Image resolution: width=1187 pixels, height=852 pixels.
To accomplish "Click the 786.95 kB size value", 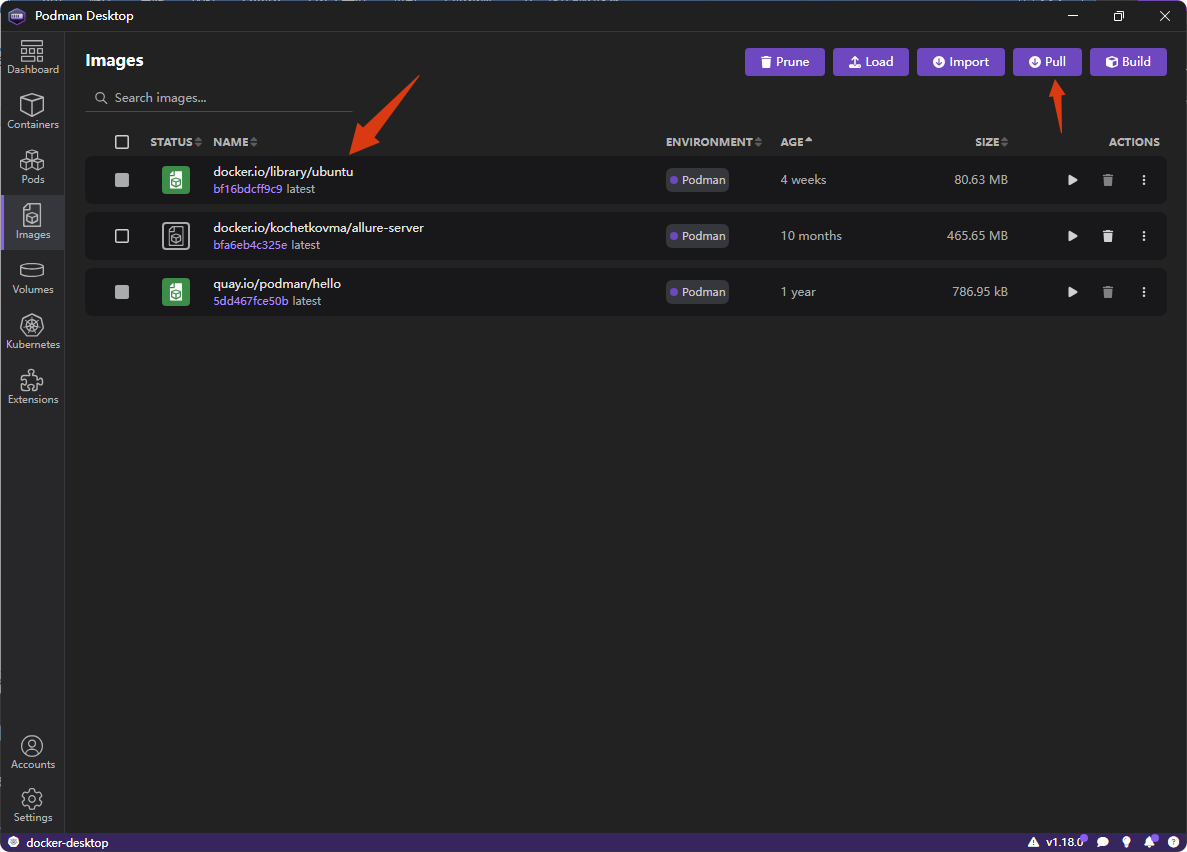I will click(980, 292).
